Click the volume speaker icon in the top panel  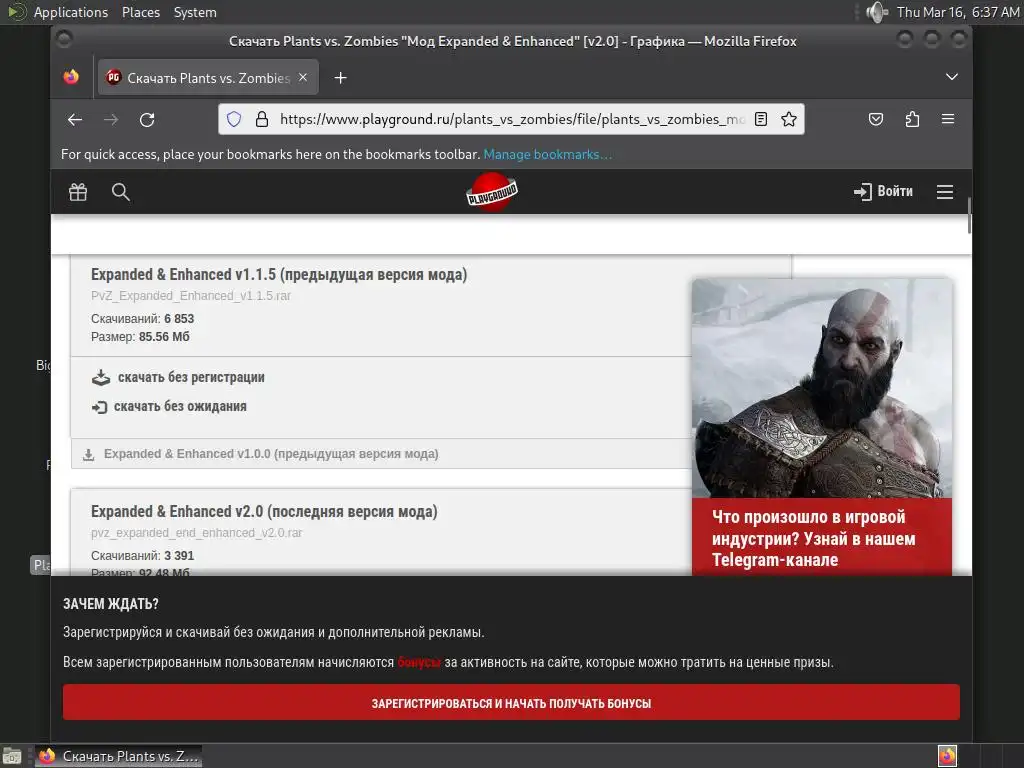click(876, 12)
